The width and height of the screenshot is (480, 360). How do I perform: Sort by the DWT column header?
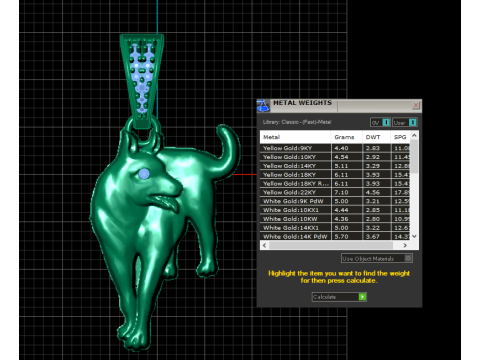[376, 137]
